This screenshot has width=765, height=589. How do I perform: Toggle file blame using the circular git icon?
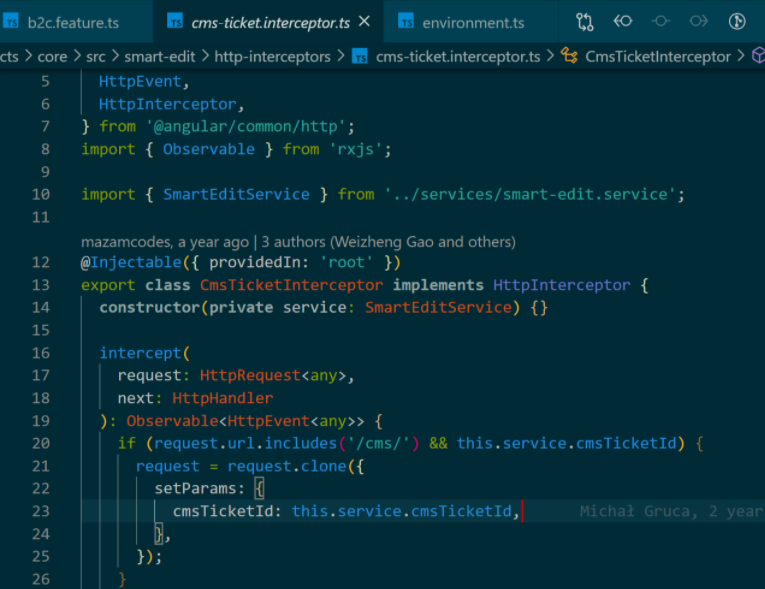[x=737, y=21]
